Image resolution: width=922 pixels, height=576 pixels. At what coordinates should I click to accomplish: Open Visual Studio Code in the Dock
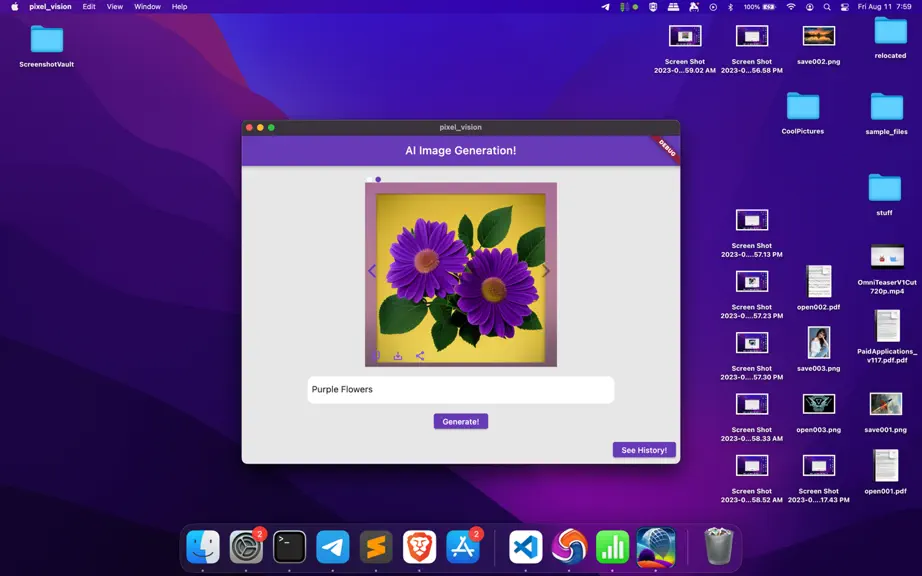click(525, 547)
